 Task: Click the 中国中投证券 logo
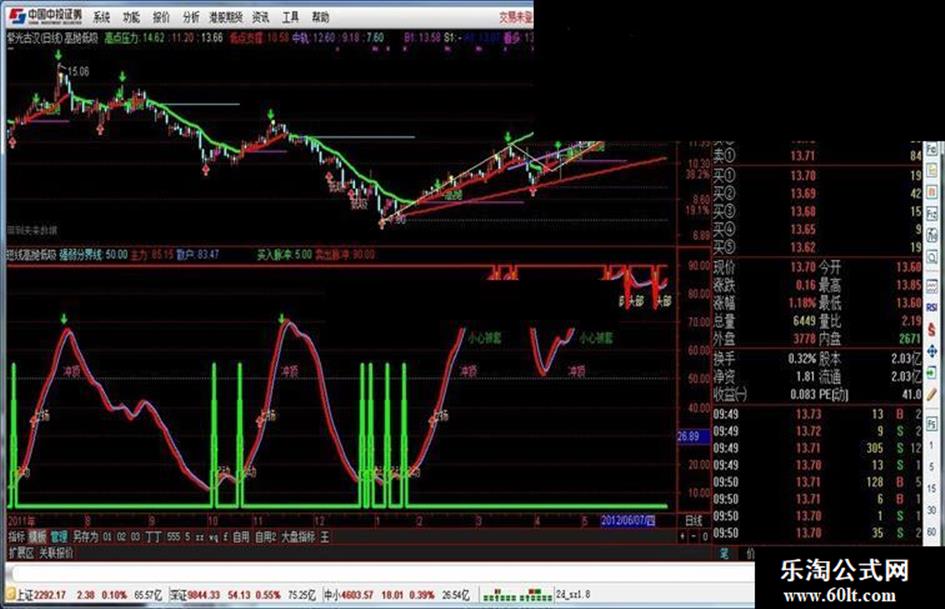(x=46, y=16)
